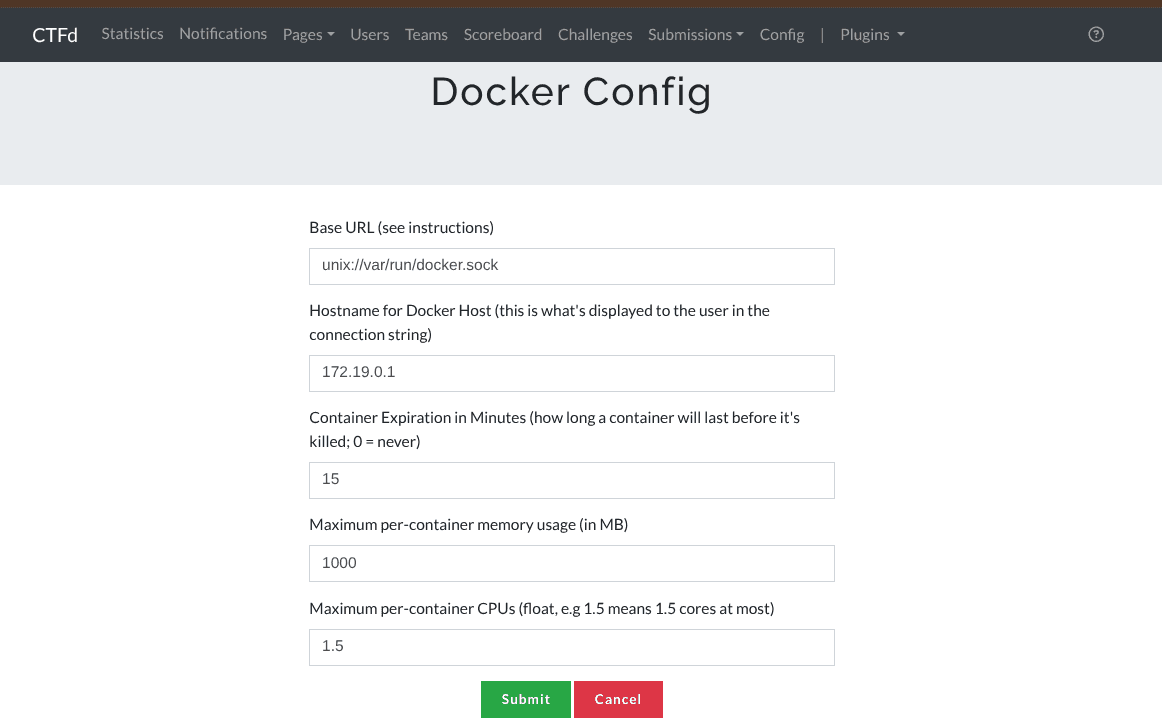Screen dimensions: 1162x721
Task: Expand the Plugins dropdown menu
Action: pyautogui.click(x=872, y=35)
